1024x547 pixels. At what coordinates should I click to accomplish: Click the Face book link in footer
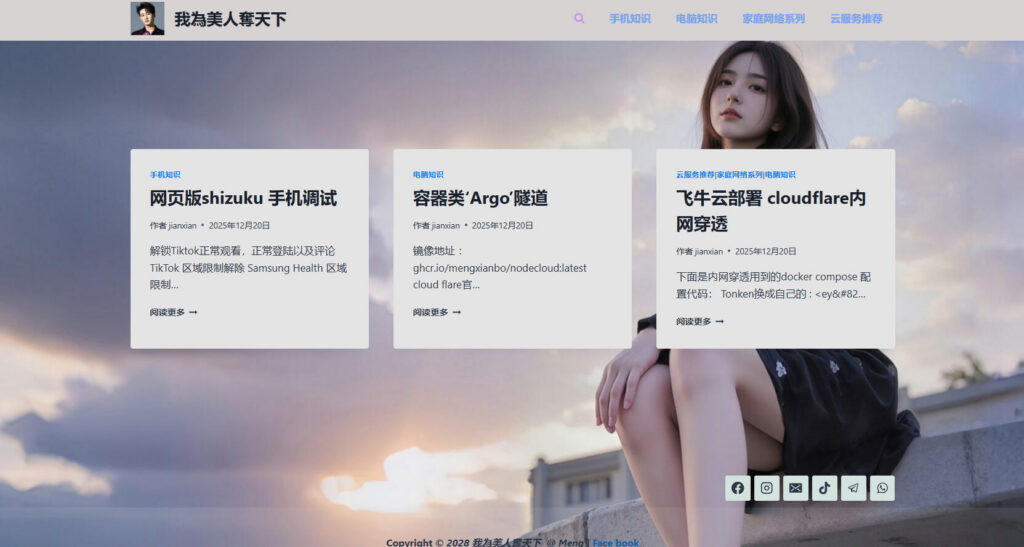click(615, 542)
